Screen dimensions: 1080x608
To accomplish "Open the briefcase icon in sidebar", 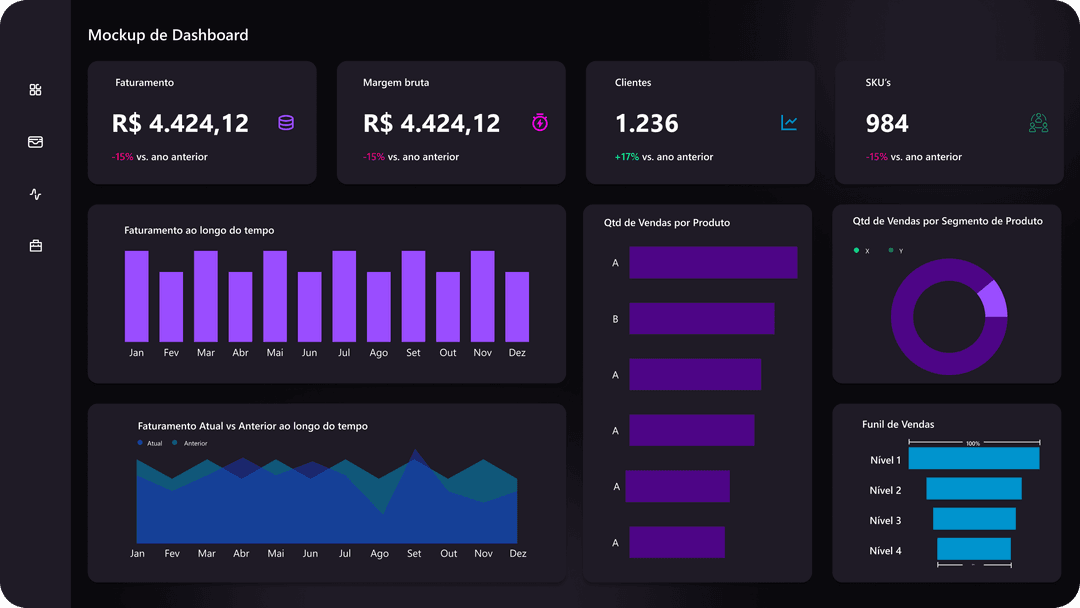I will [36, 246].
